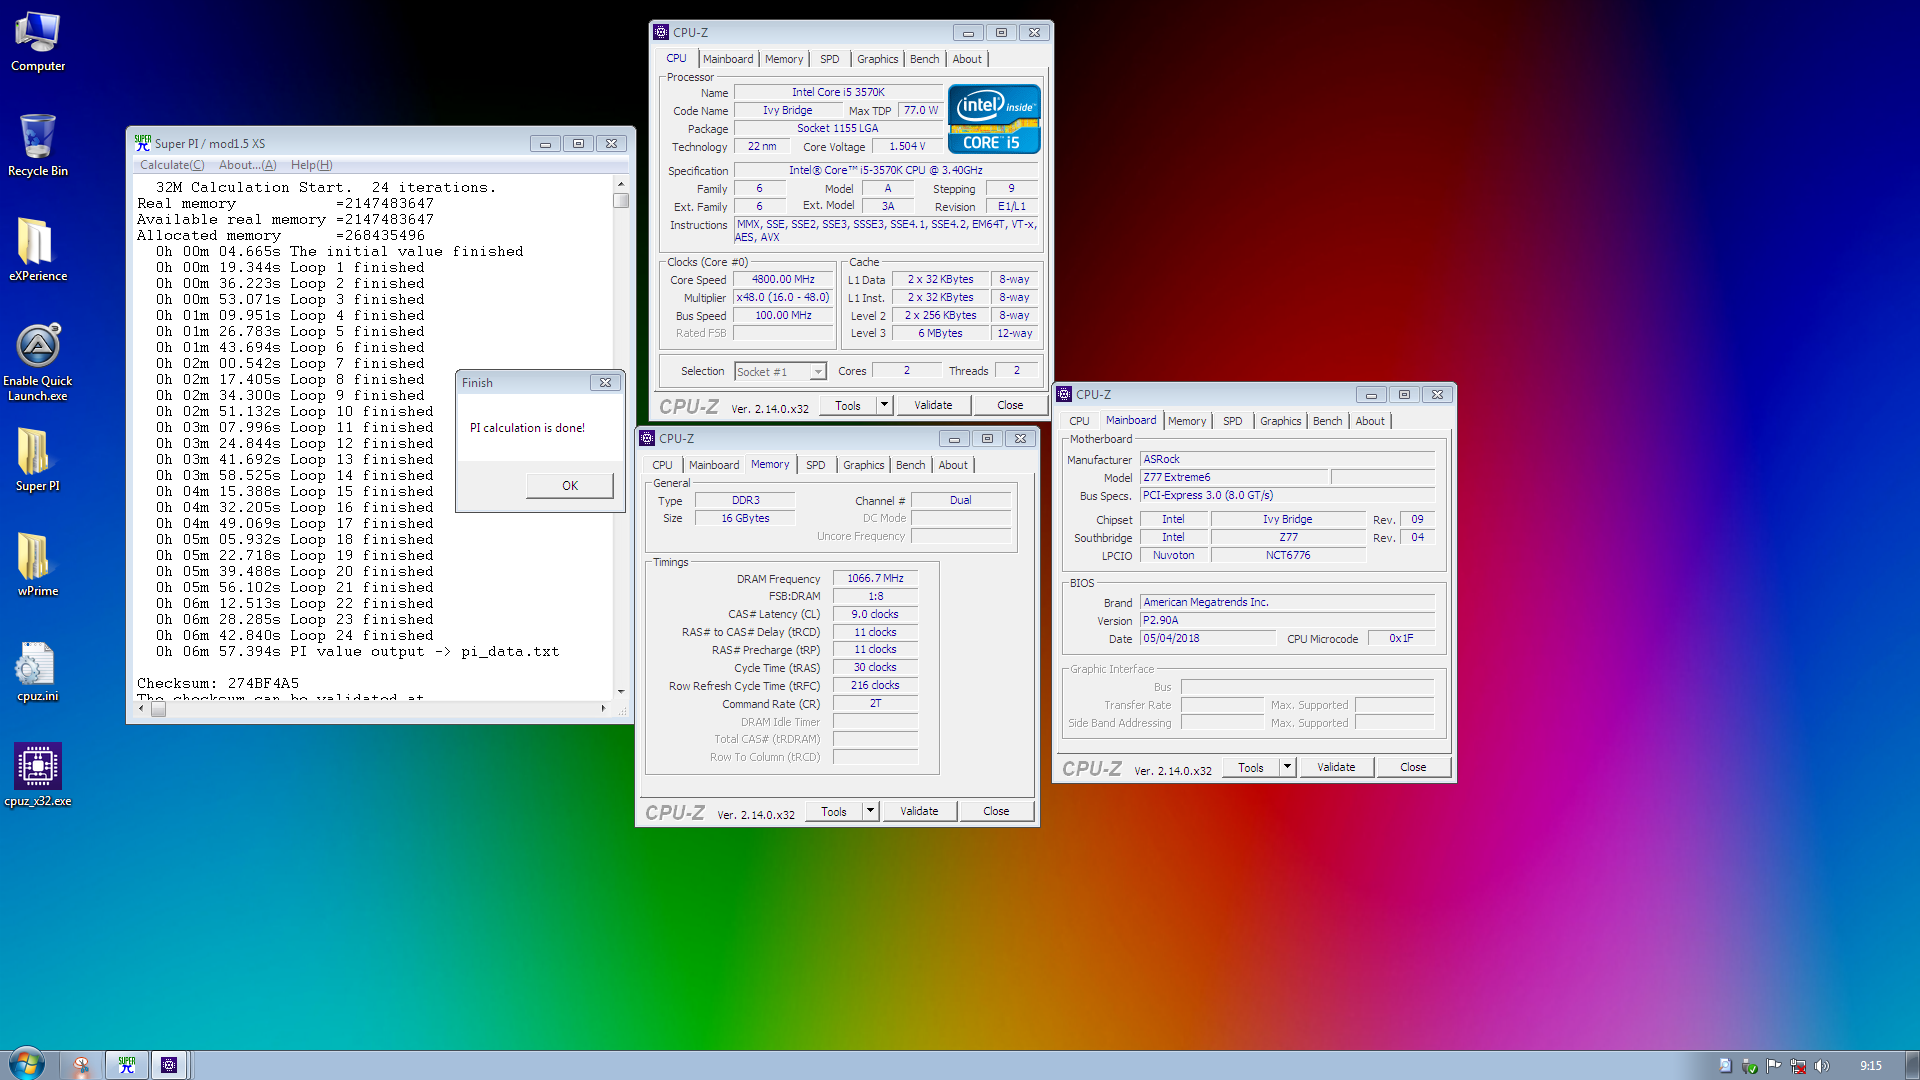This screenshot has width=1920, height=1080.
Task: Open the volume speaker tray icon
Action: tap(1822, 1066)
